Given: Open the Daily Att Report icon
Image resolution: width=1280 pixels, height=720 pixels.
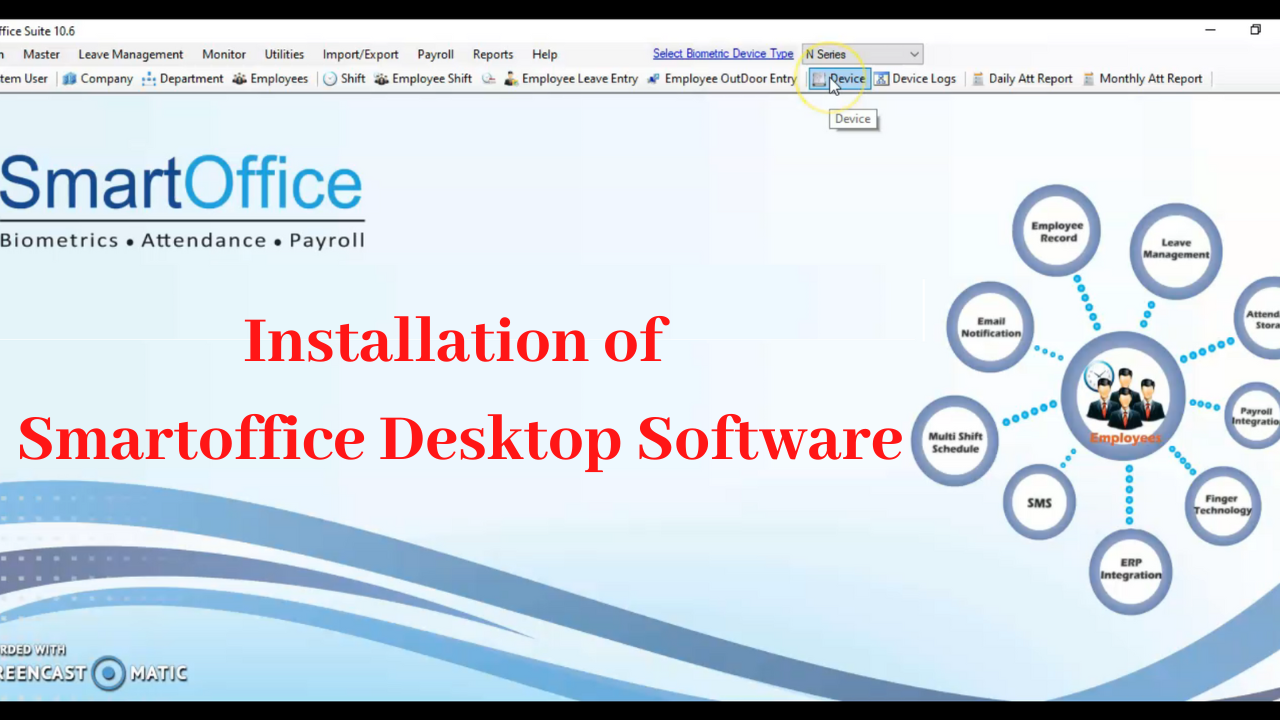Looking at the screenshot, I should click(x=1022, y=78).
